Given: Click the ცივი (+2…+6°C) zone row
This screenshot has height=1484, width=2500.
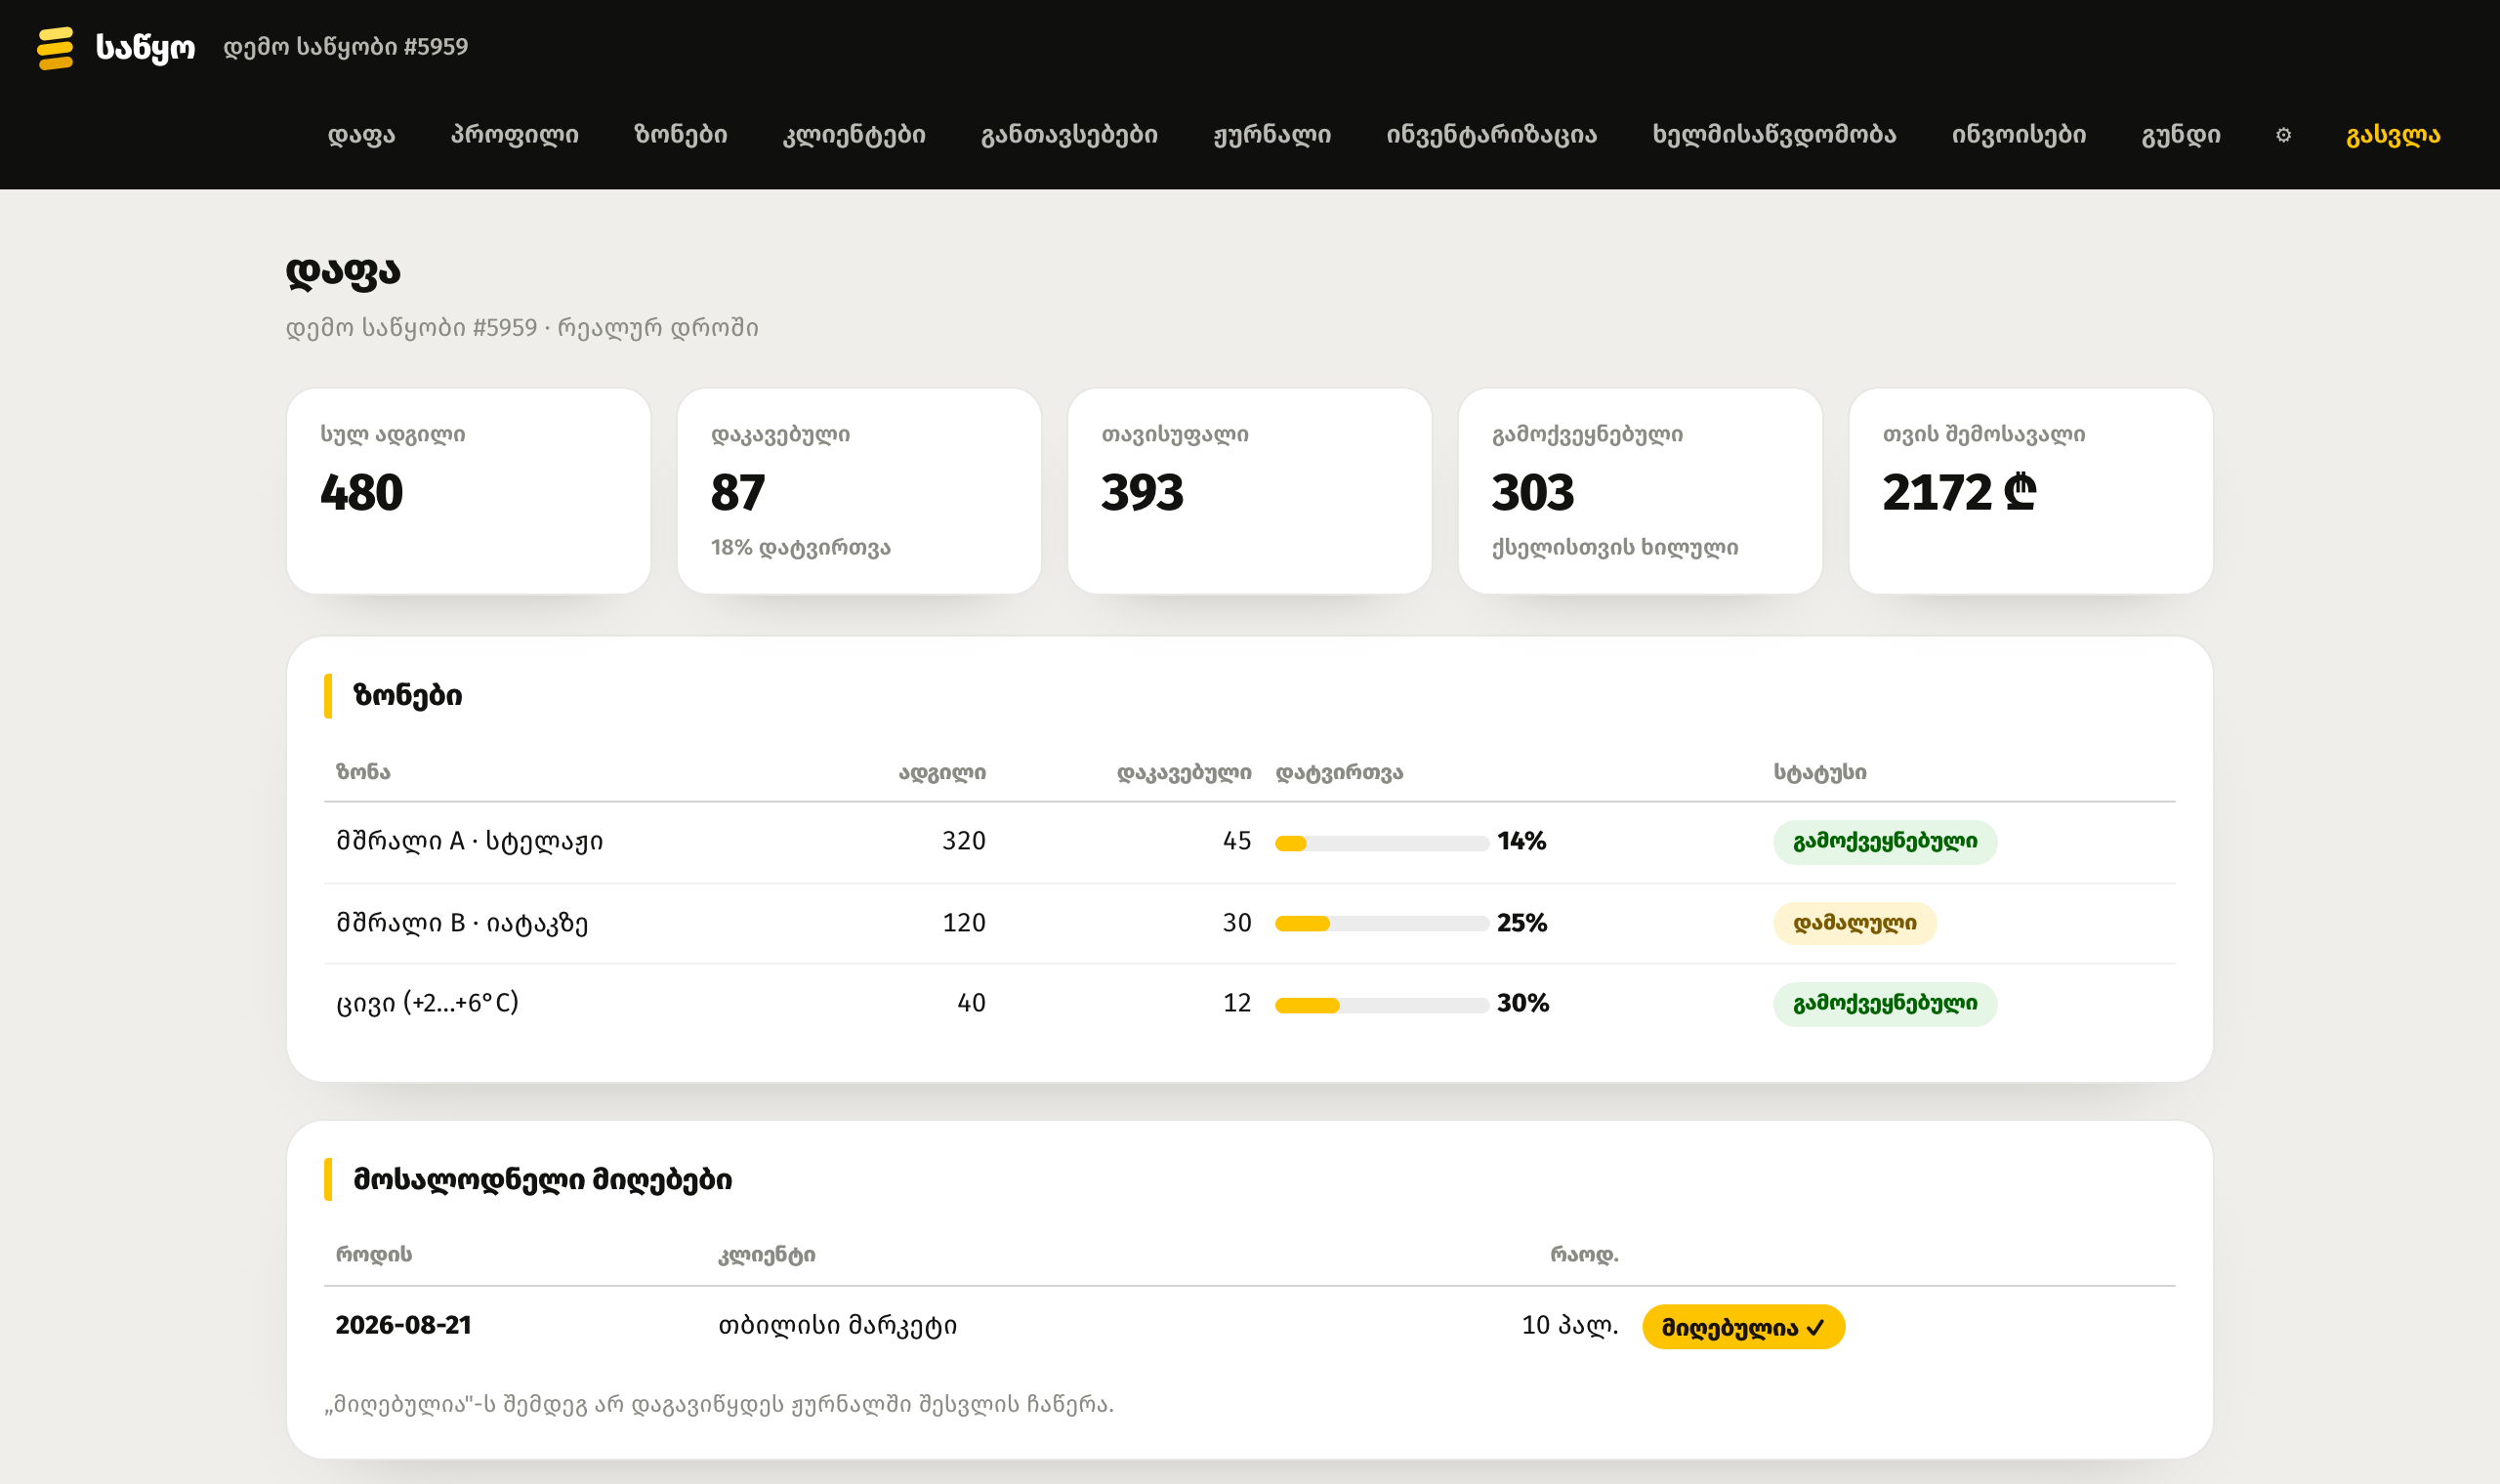Looking at the screenshot, I should pos(1249,1004).
